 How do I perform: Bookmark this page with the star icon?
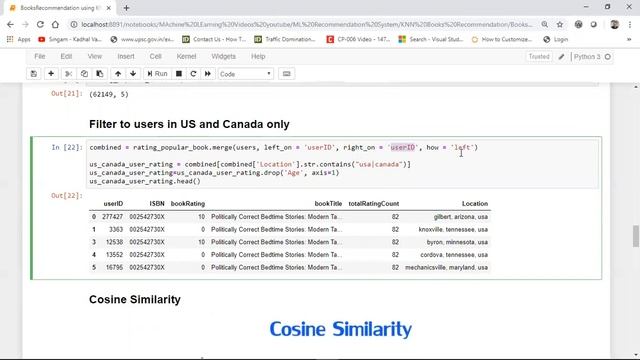click(x=560, y=24)
